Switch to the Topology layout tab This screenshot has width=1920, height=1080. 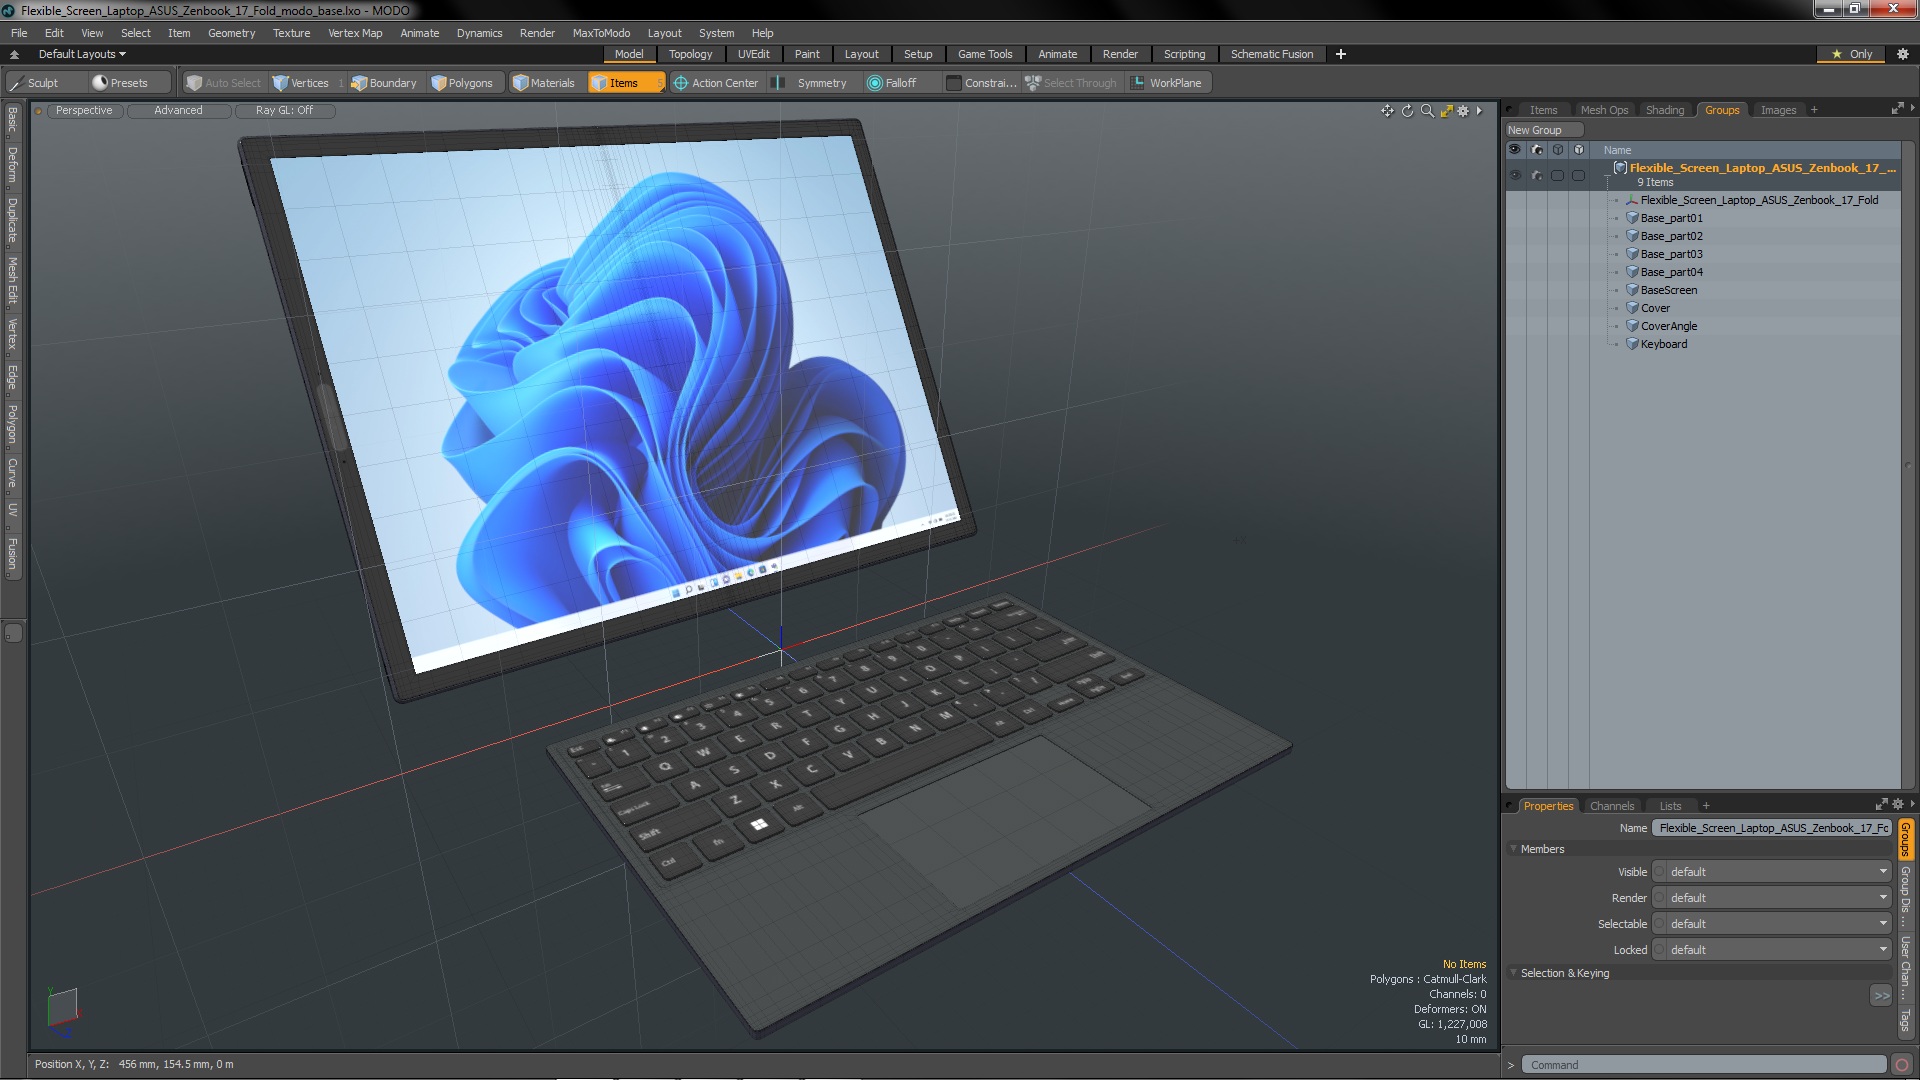pos(690,54)
